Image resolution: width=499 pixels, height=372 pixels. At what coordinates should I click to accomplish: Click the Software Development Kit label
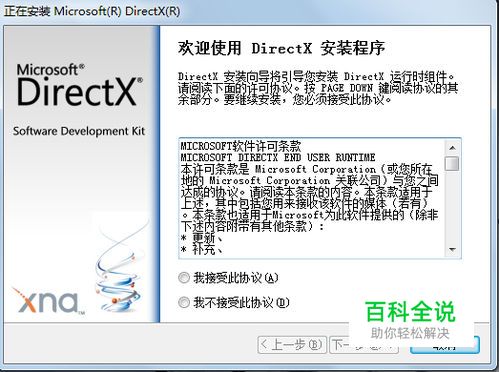pyautogui.click(x=79, y=131)
